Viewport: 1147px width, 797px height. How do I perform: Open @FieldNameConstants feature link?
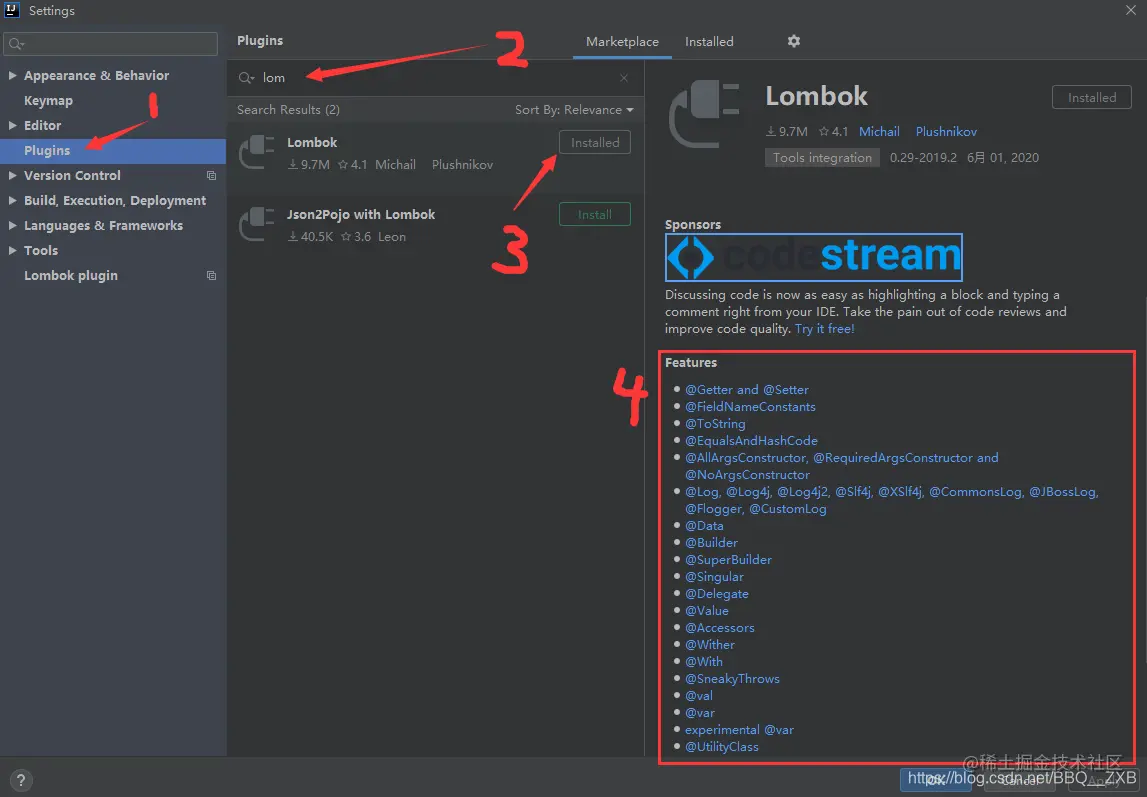tap(750, 407)
